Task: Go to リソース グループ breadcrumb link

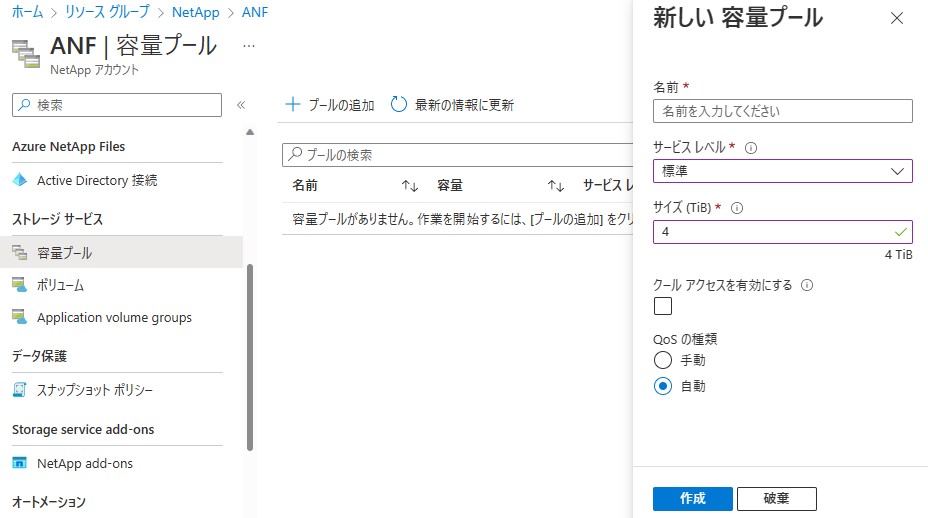Action: [107, 12]
